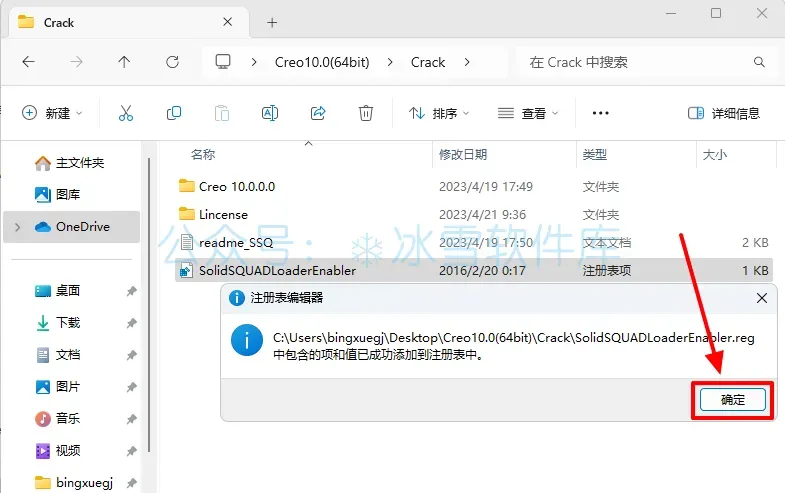Open 图库 in sidebar
Screen dimensions: 785x493
pyautogui.click(x=58, y=194)
